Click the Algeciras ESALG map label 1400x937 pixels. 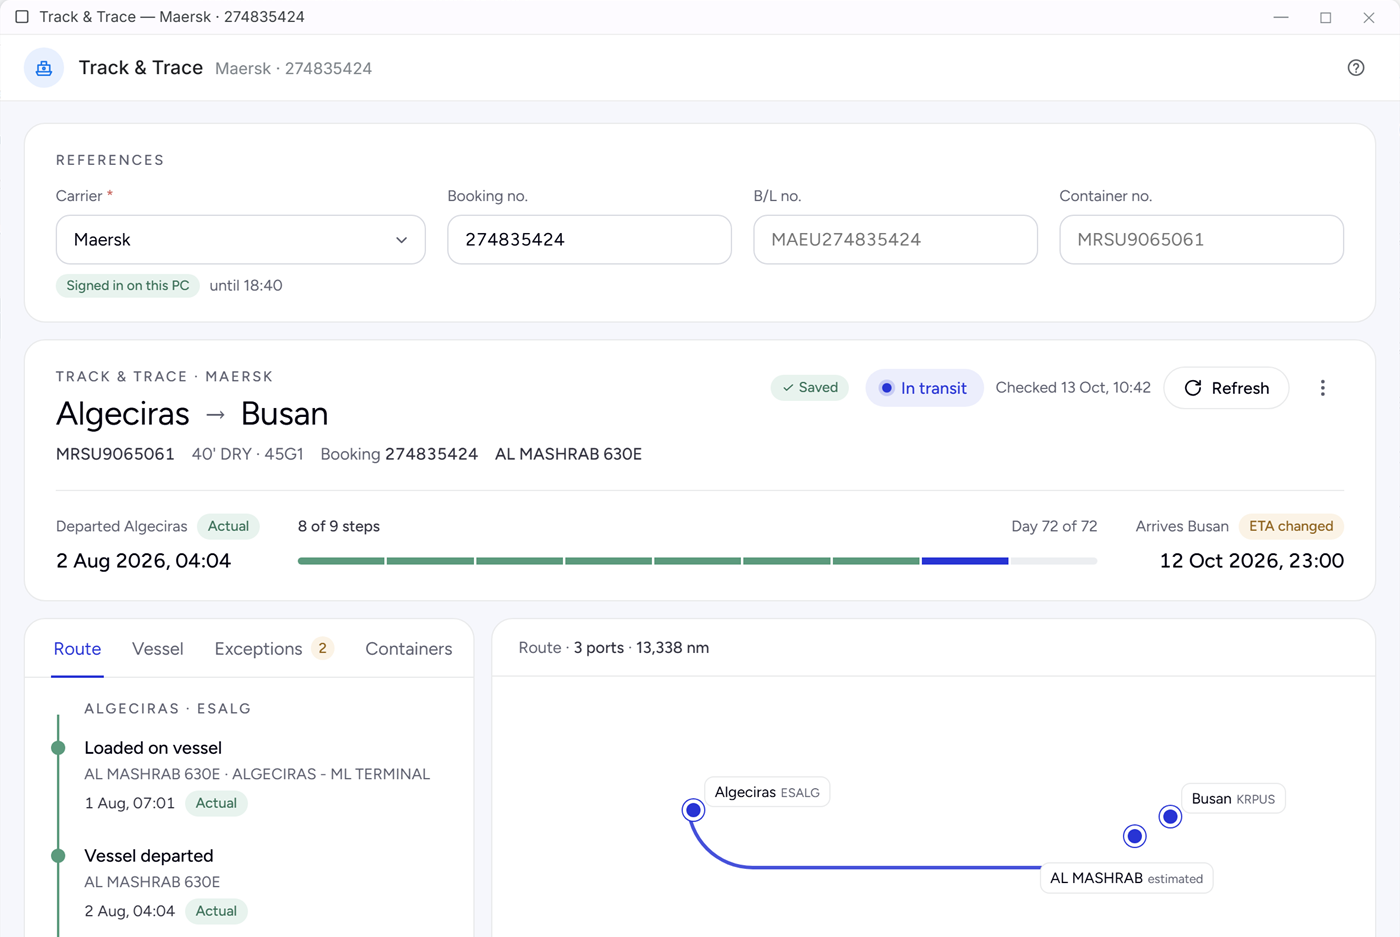(767, 792)
